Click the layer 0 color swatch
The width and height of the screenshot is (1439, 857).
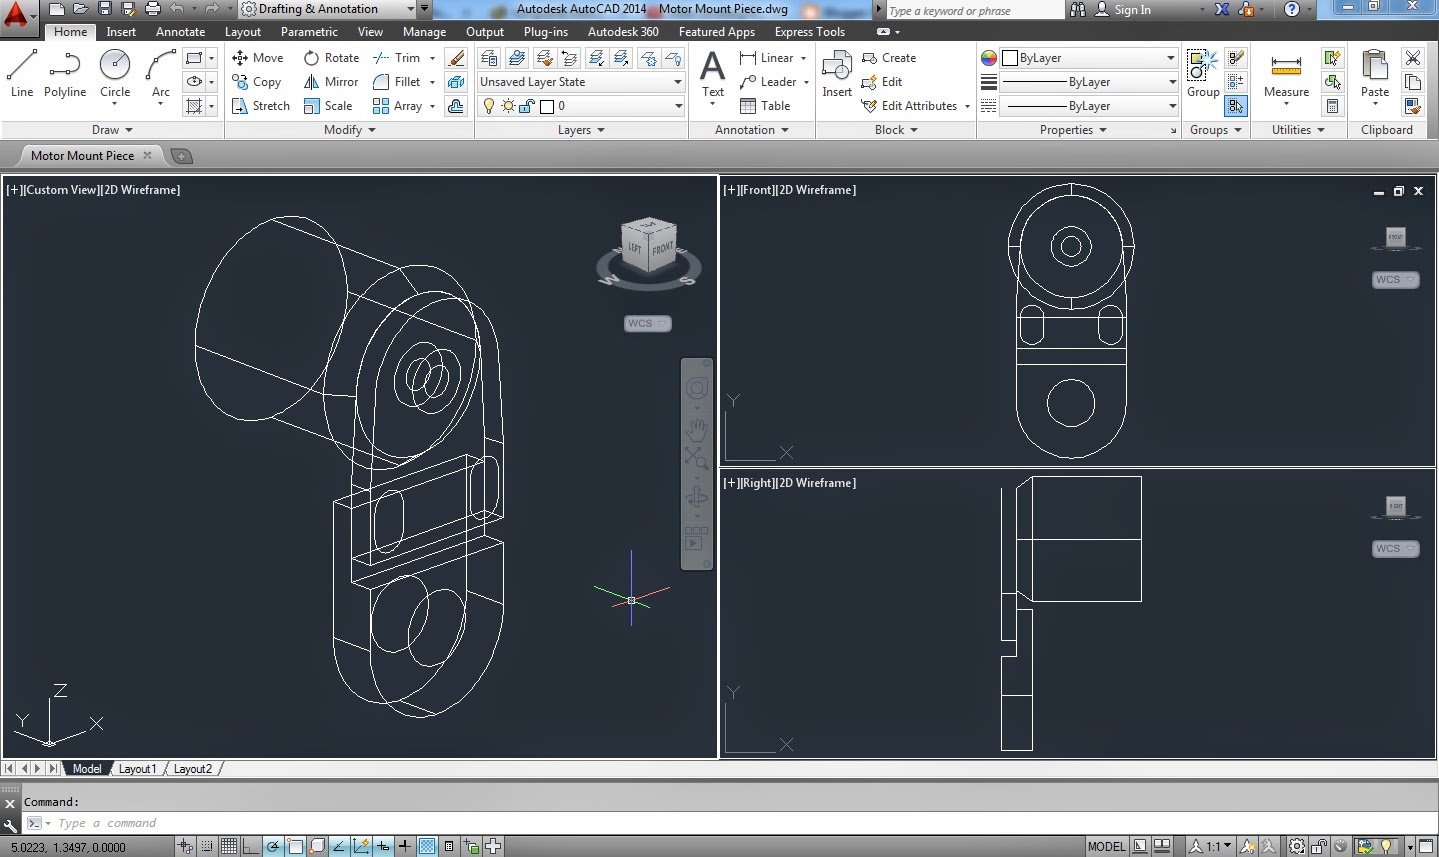tap(546, 106)
